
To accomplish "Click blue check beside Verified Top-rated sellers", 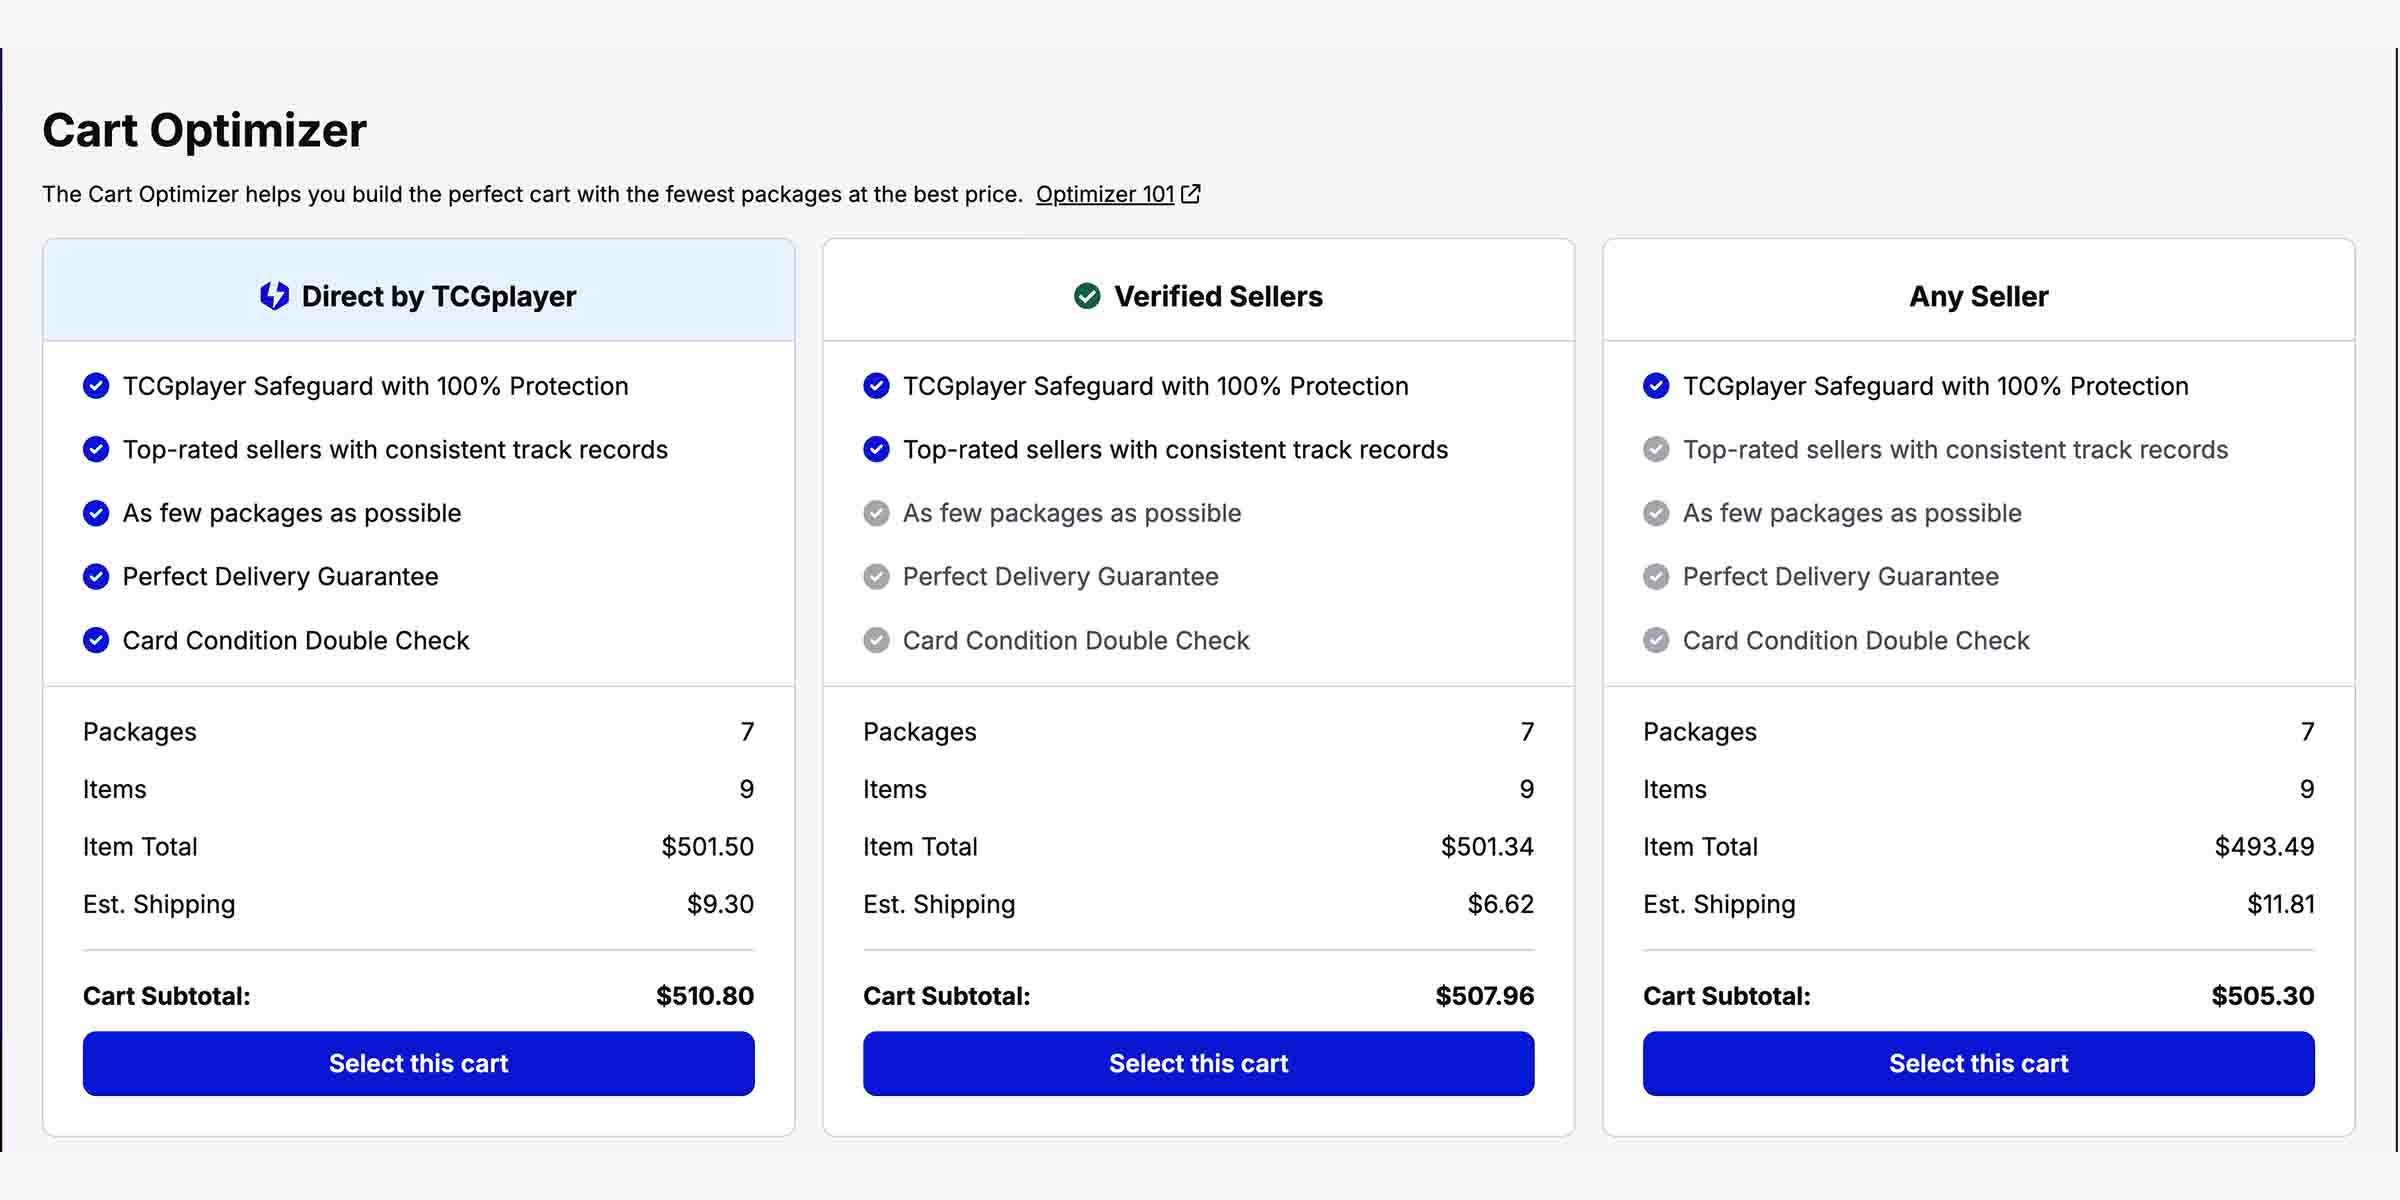I will click(x=876, y=450).
